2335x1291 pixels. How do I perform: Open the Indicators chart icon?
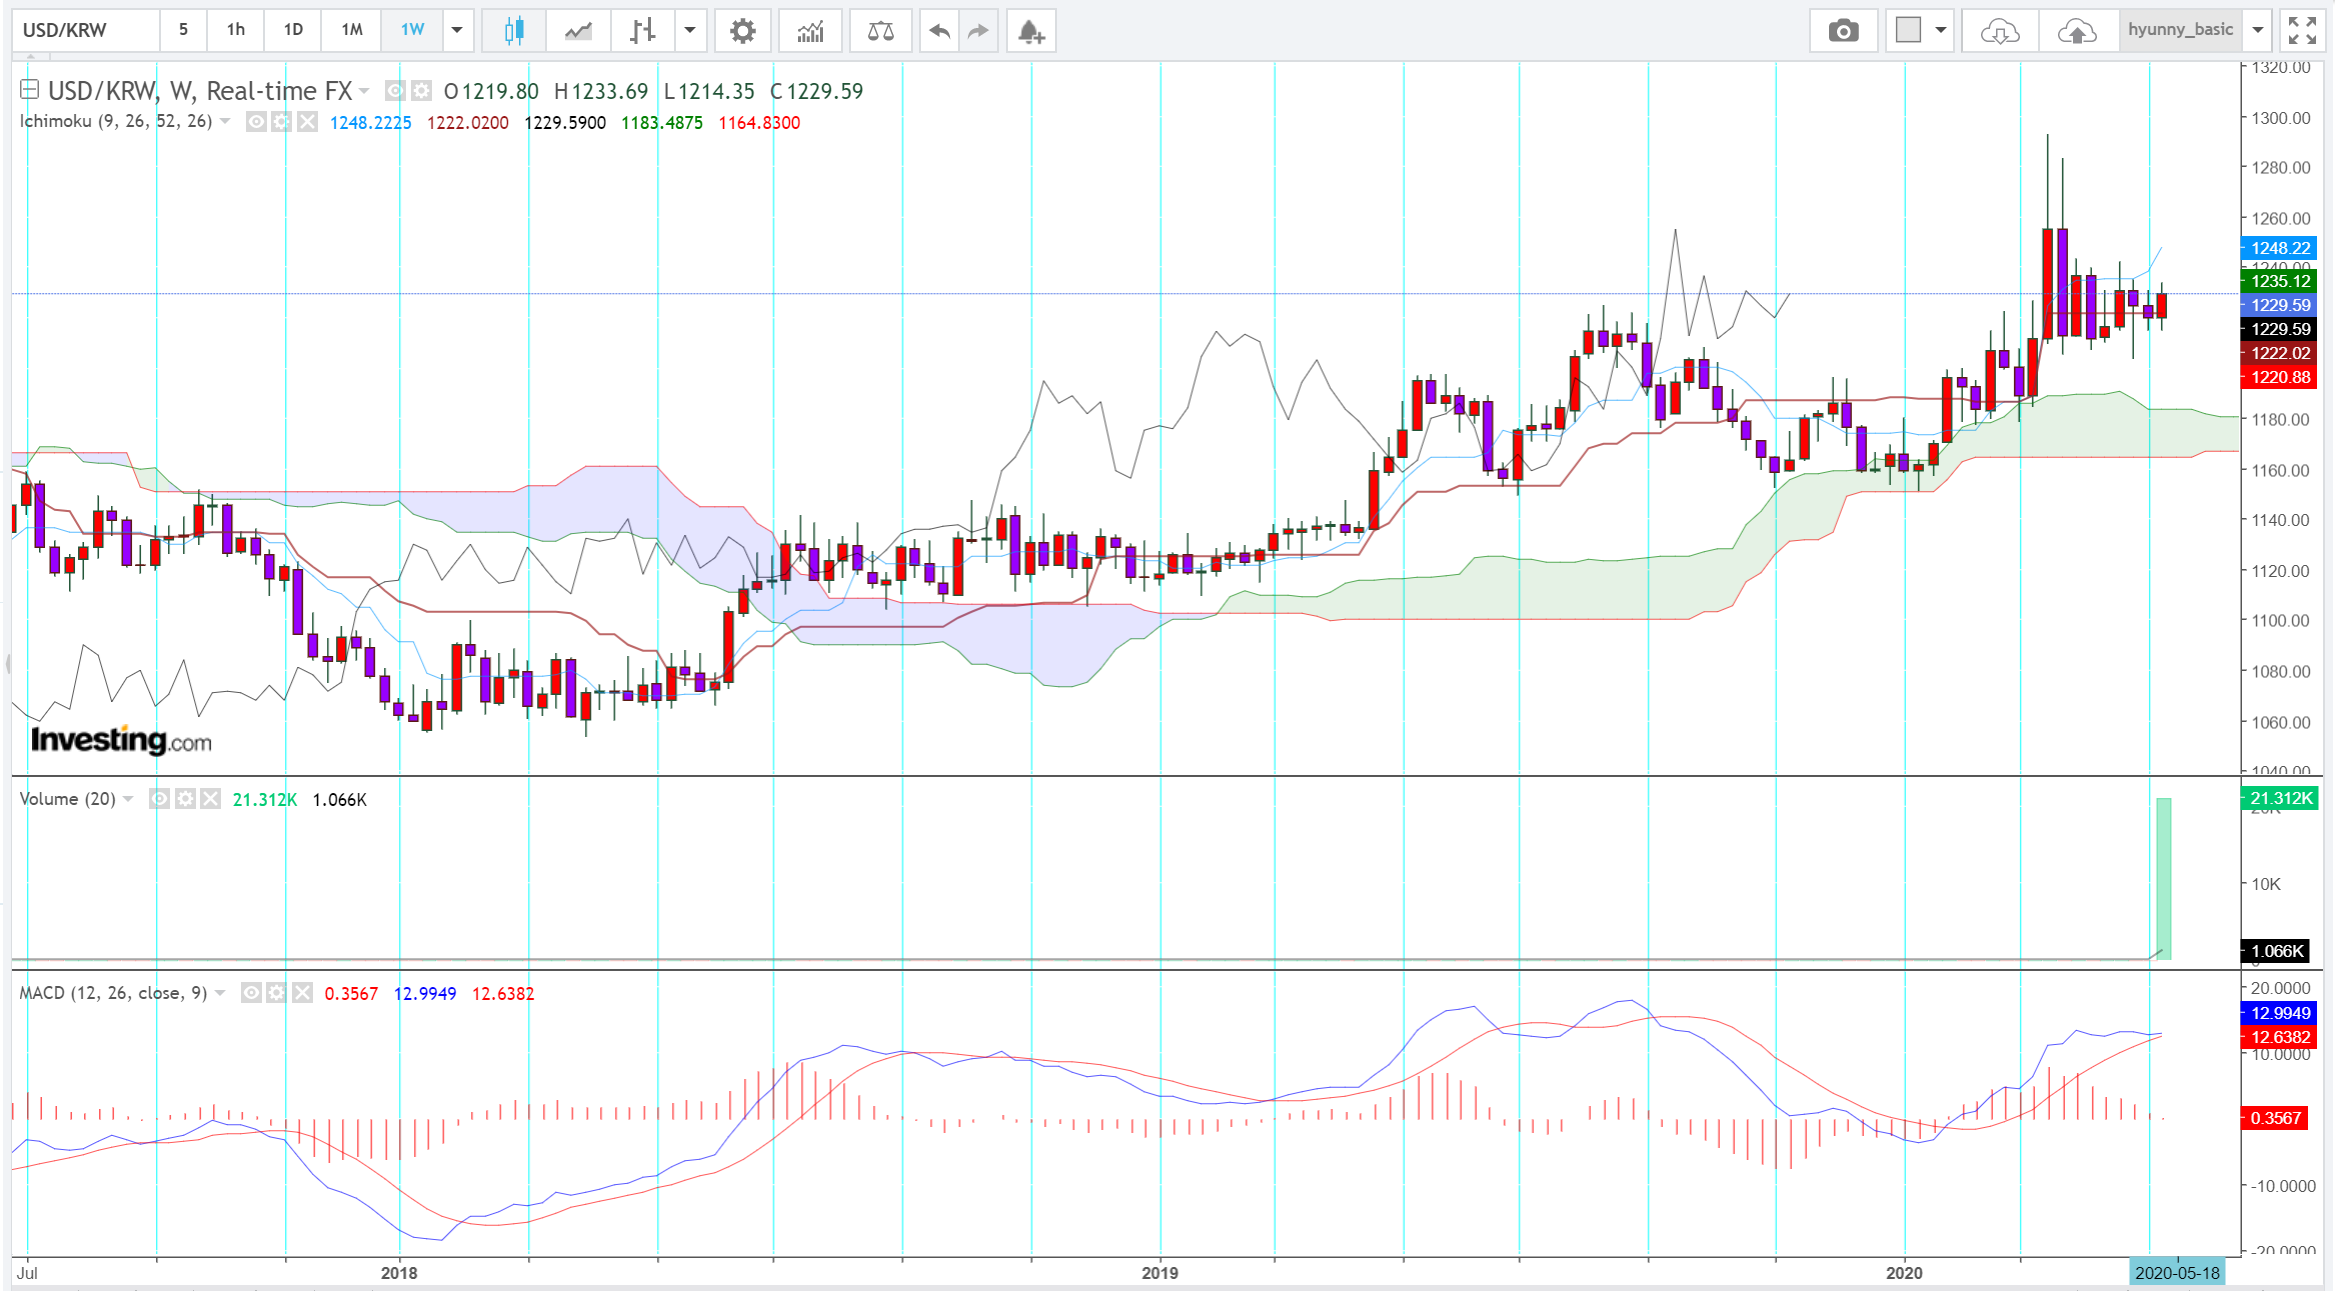click(810, 31)
